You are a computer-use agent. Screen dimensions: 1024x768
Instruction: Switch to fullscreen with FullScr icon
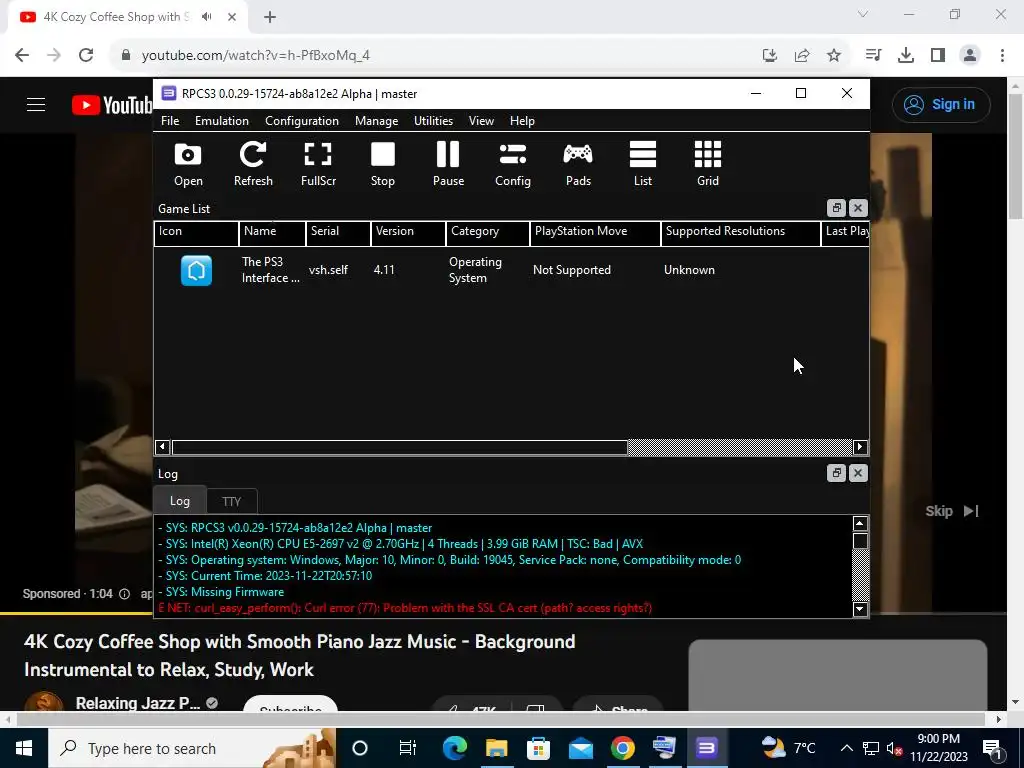[x=318, y=165]
